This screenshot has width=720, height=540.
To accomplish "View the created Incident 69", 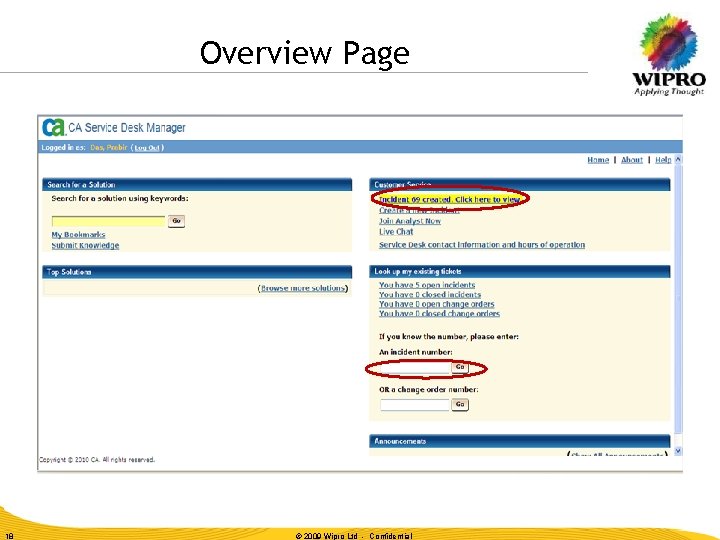I will pos(449,199).
